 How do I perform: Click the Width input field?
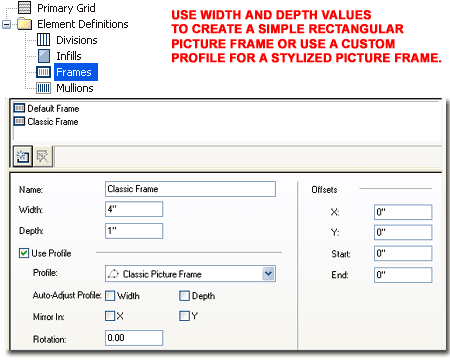(134, 209)
